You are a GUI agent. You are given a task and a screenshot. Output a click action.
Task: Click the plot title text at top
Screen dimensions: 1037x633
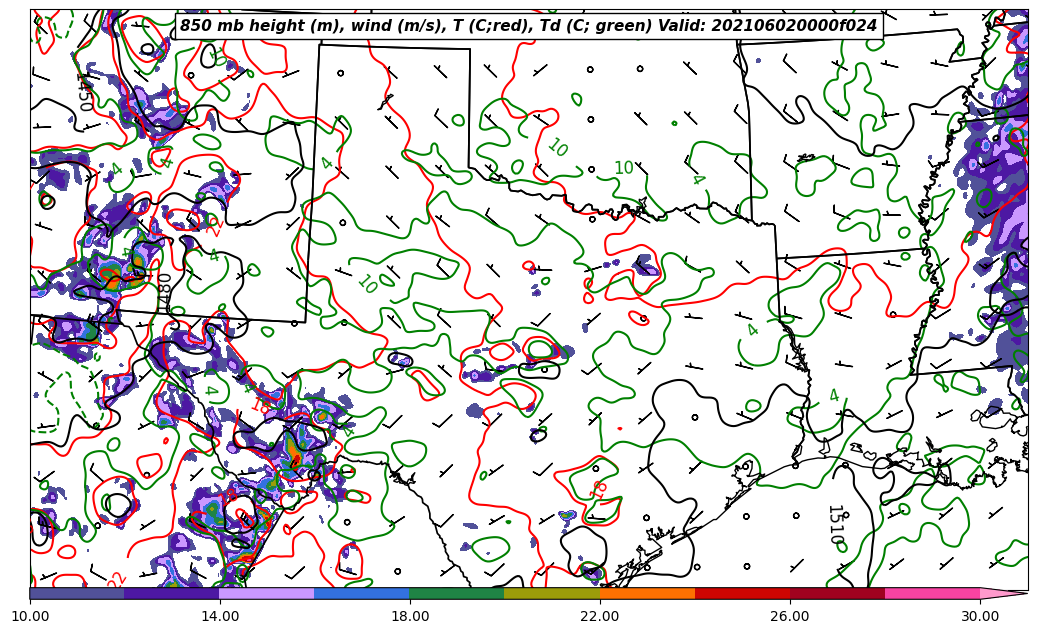[x=528, y=26]
